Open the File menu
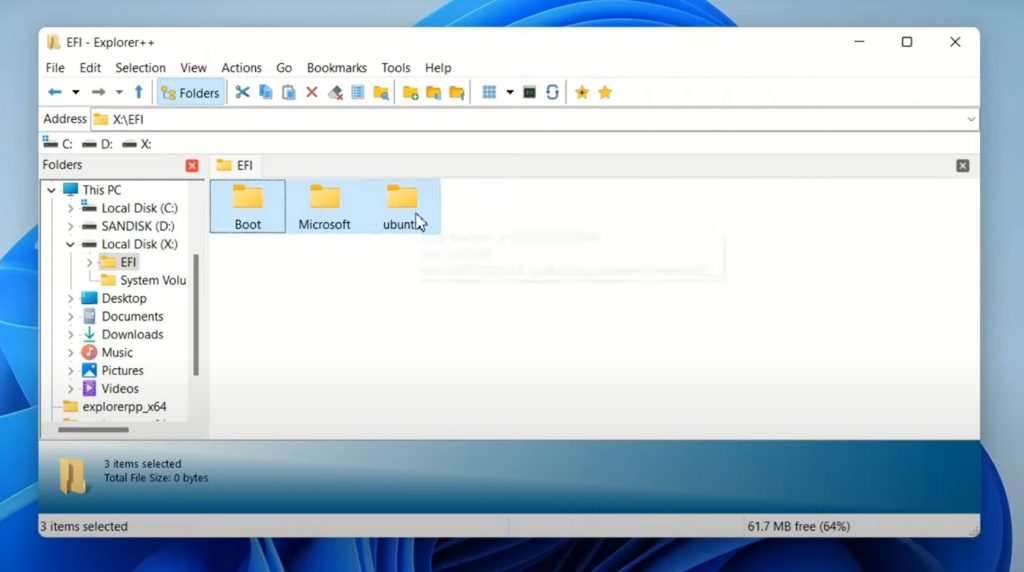Viewport: 1024px width, 572px height. [x=55, y=68]
